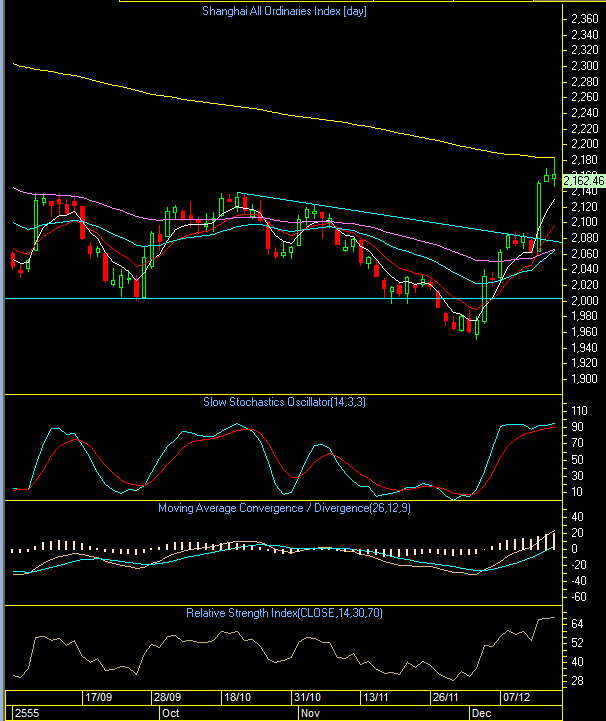This screenshot has width=606, height=721.
Task: Click the Relative Strength Index panel title
Action: 281,613
